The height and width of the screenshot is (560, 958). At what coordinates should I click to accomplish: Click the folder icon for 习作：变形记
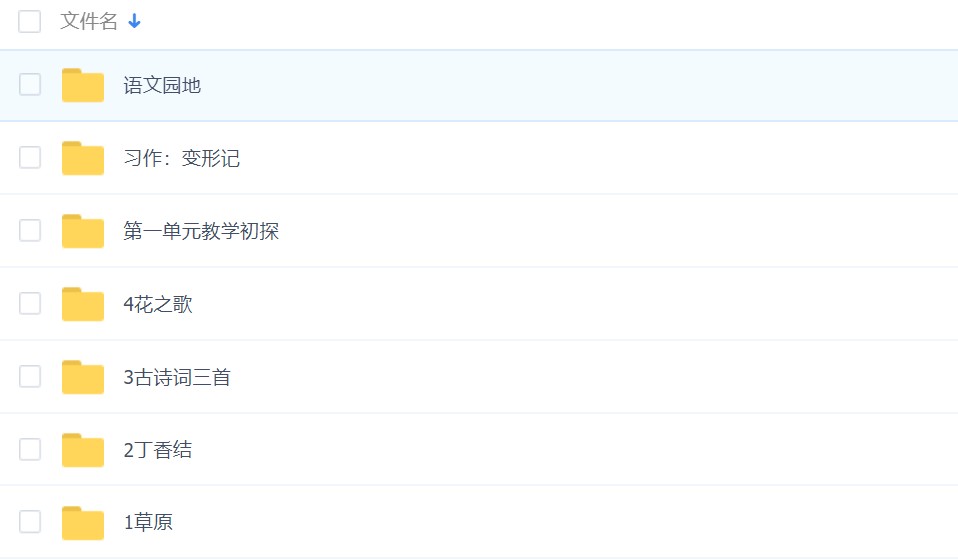(83, 158)
